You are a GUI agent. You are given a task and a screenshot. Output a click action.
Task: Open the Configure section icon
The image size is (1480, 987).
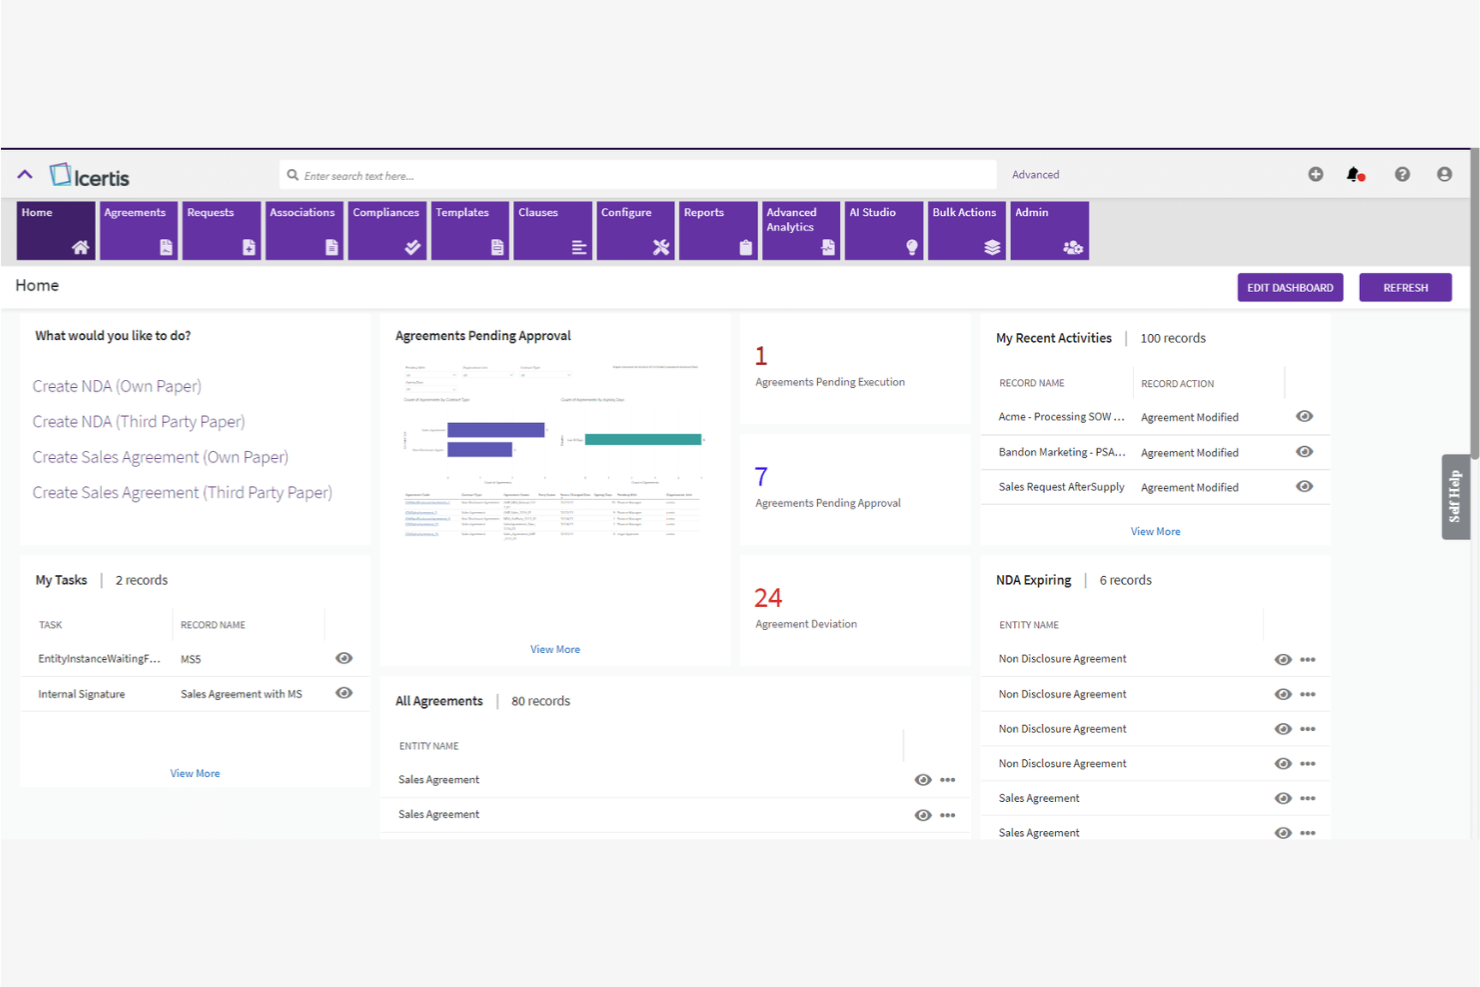tap(663, 247)
